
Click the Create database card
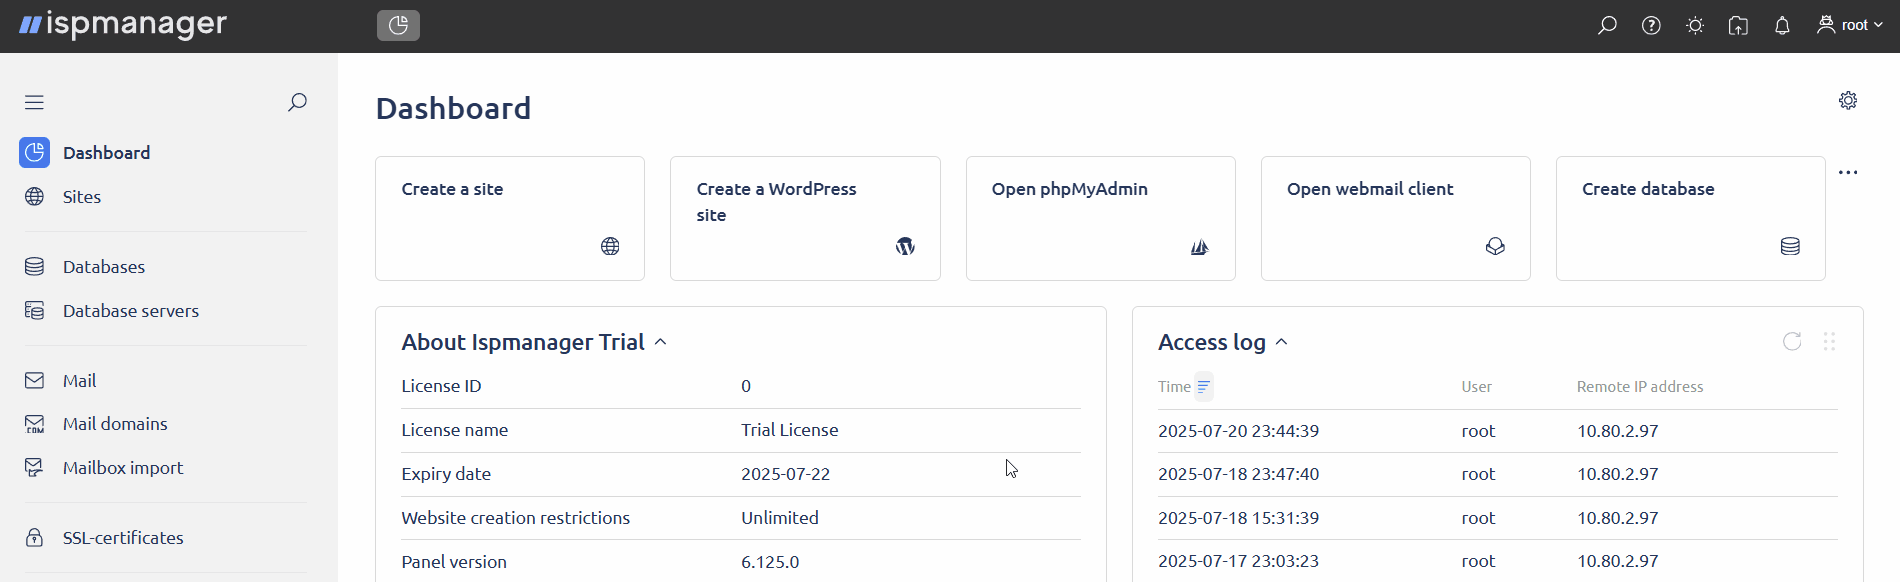click(x=1691, y=218)
